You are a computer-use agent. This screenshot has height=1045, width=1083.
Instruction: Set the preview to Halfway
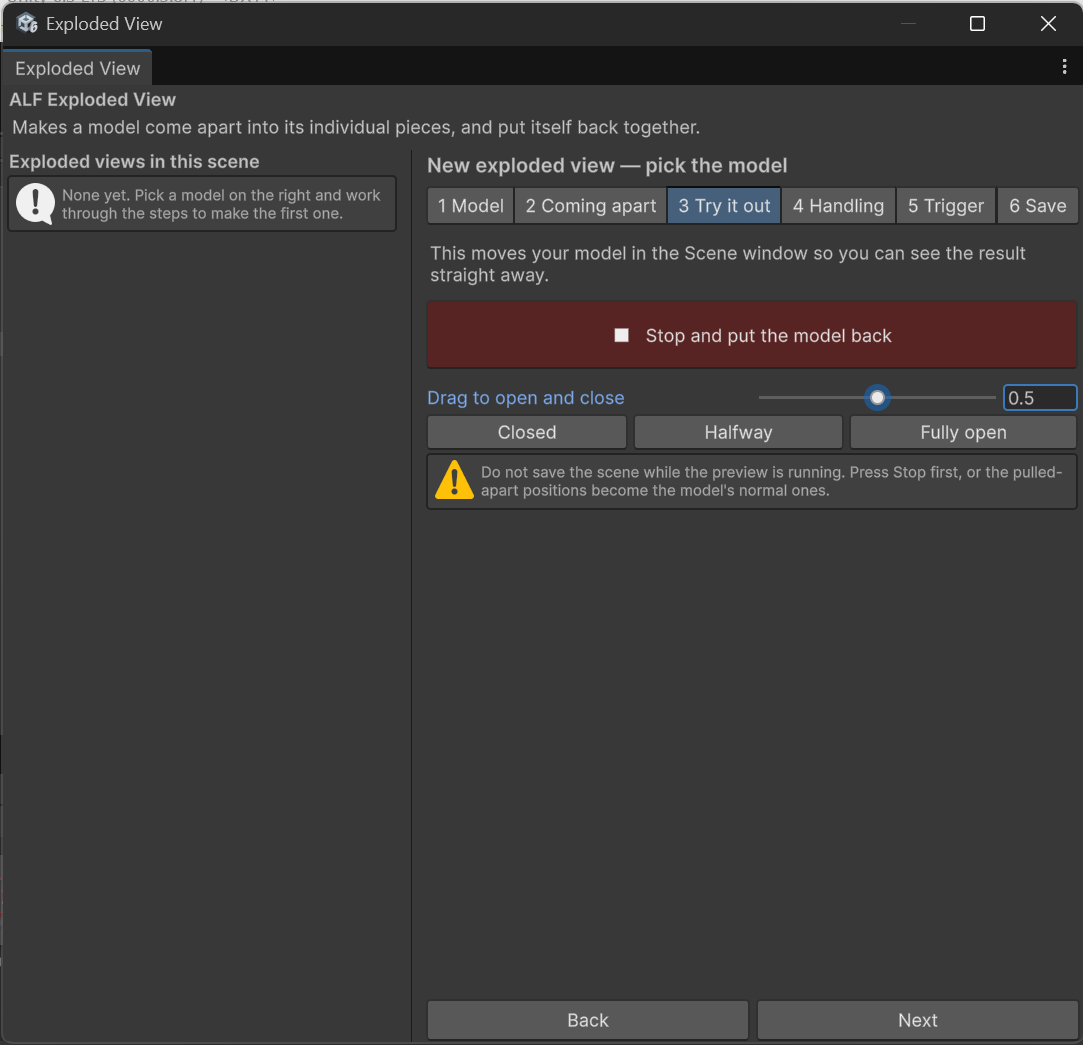point(738,432)
